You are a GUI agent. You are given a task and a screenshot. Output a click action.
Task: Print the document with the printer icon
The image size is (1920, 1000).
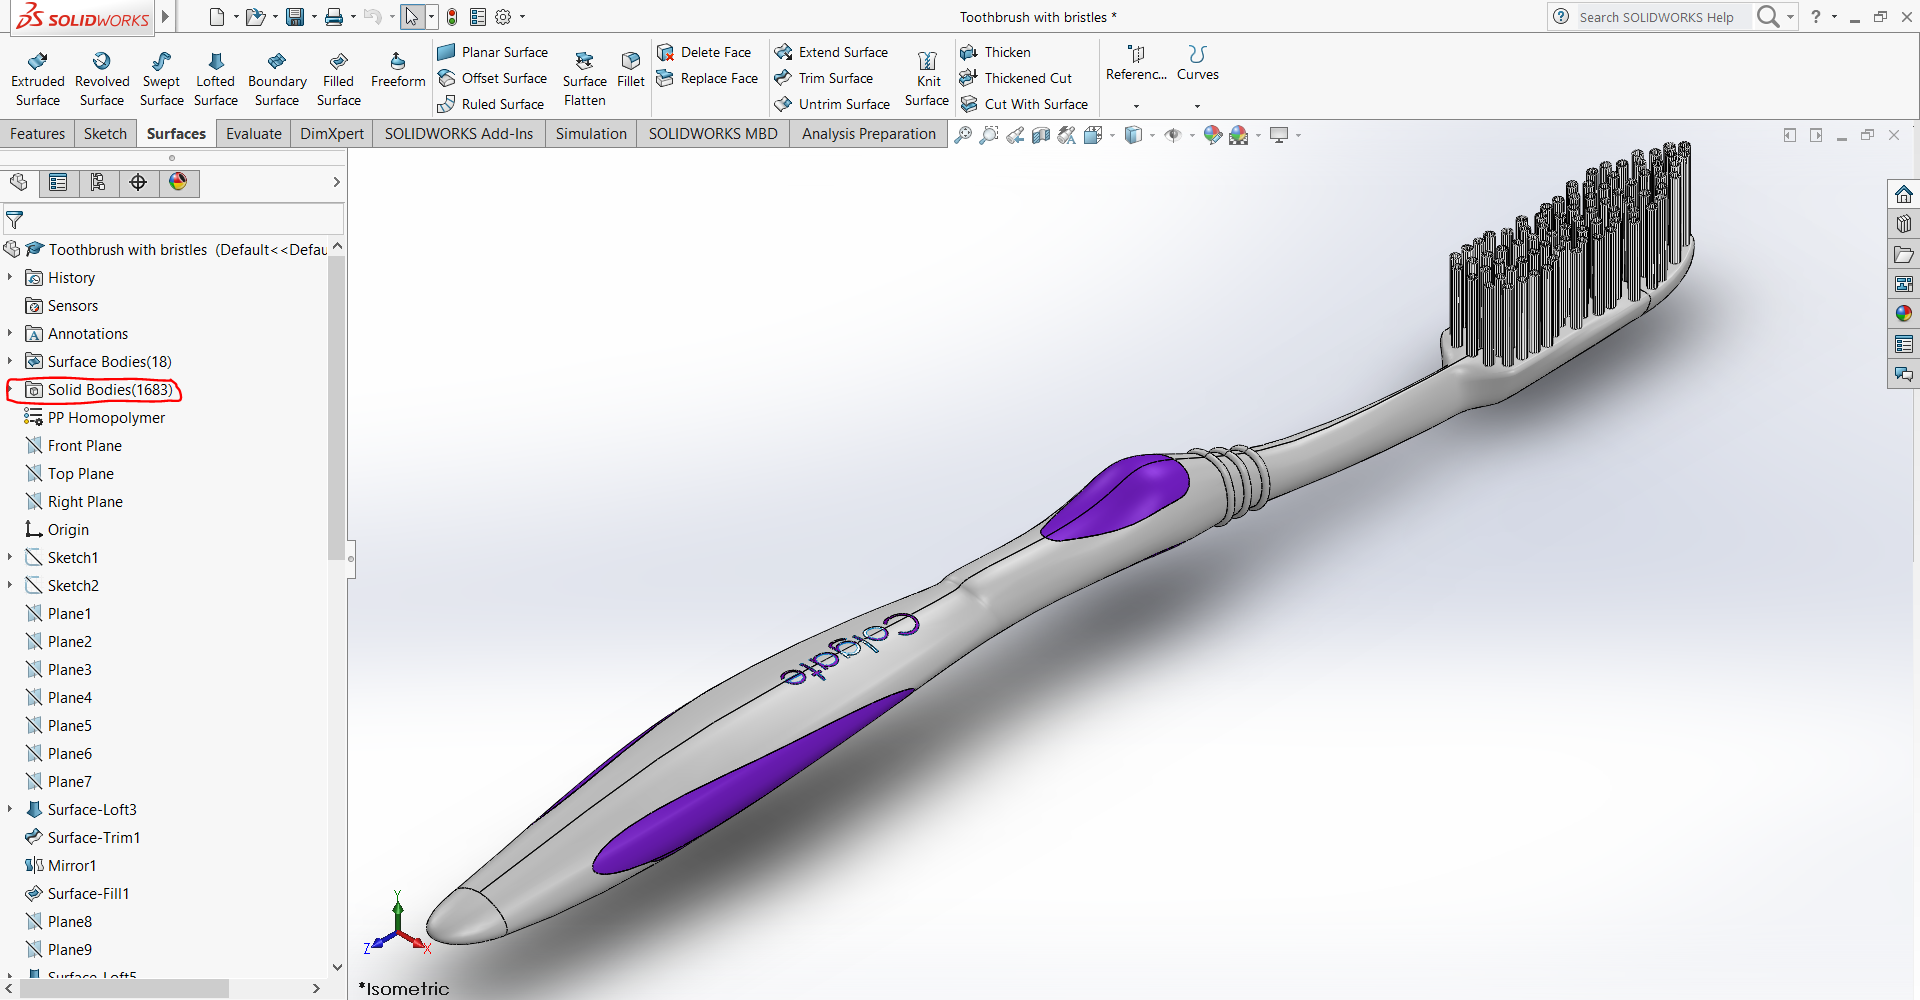click(x=334, y=17)
